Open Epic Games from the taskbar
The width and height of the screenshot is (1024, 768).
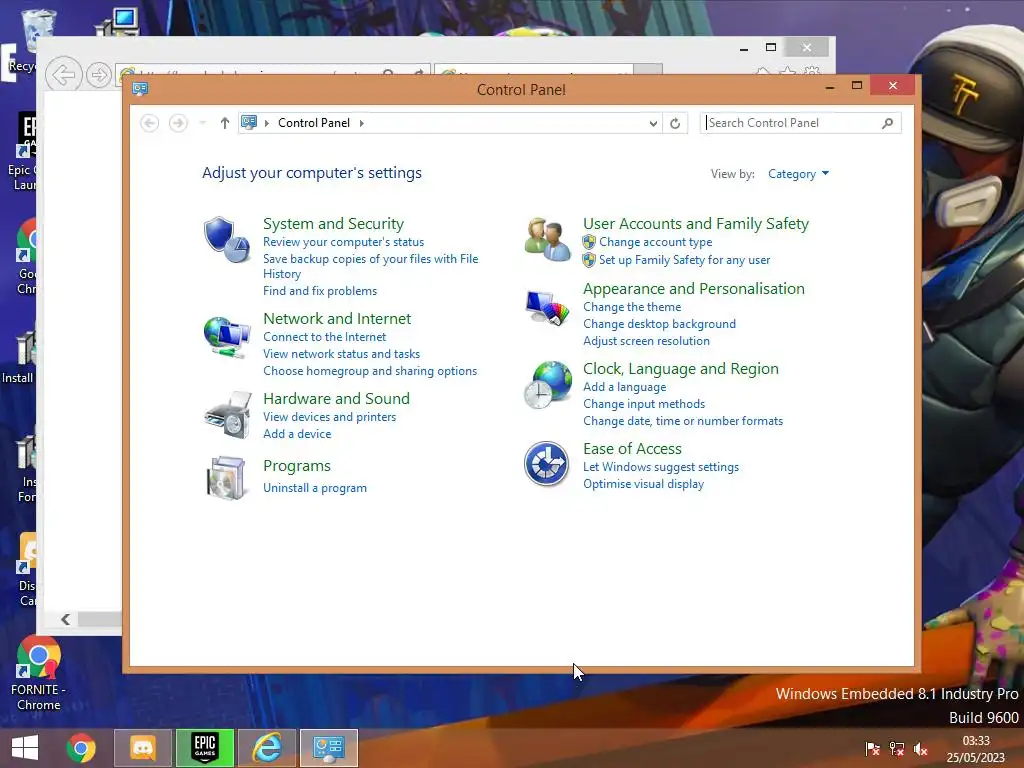205,748
